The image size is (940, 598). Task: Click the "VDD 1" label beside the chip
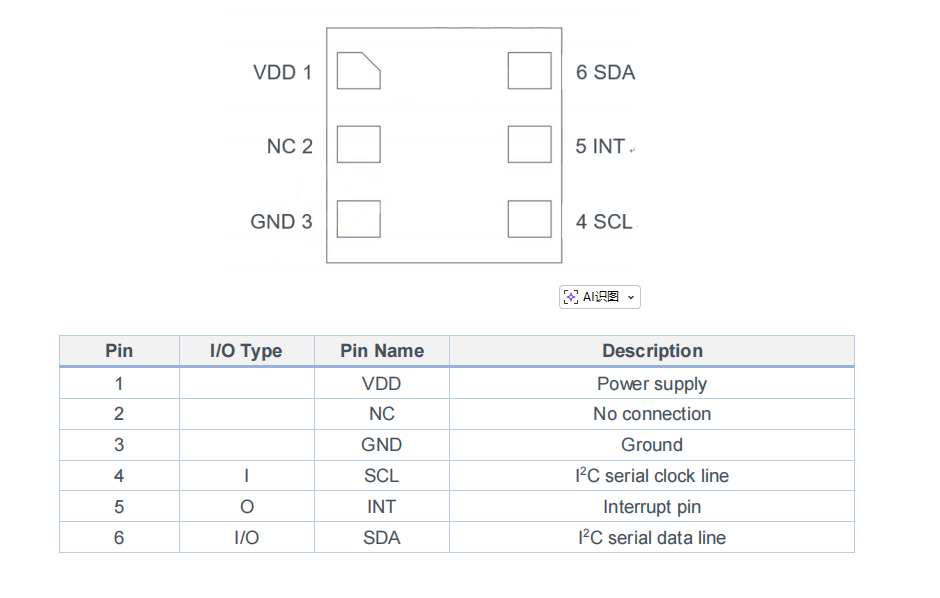click(x=282, y=73)
